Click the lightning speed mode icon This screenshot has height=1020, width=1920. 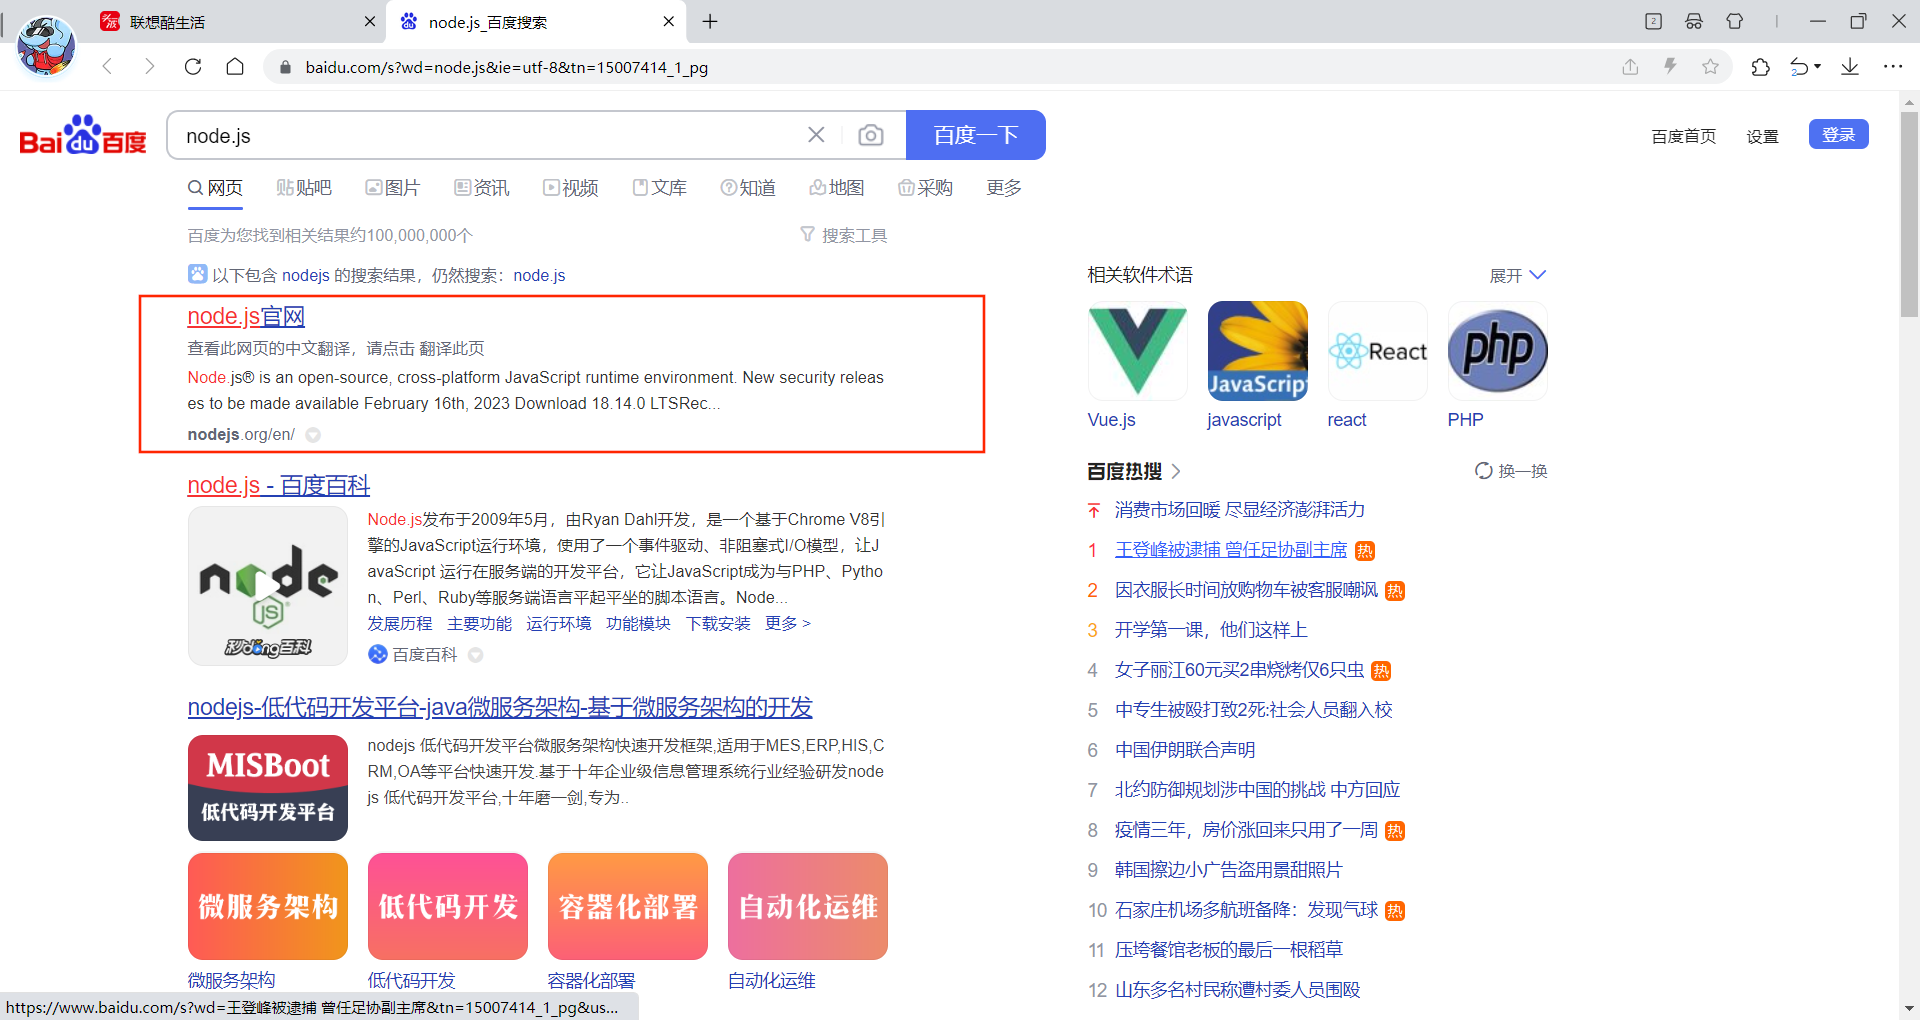click(x=1670, y=67)
